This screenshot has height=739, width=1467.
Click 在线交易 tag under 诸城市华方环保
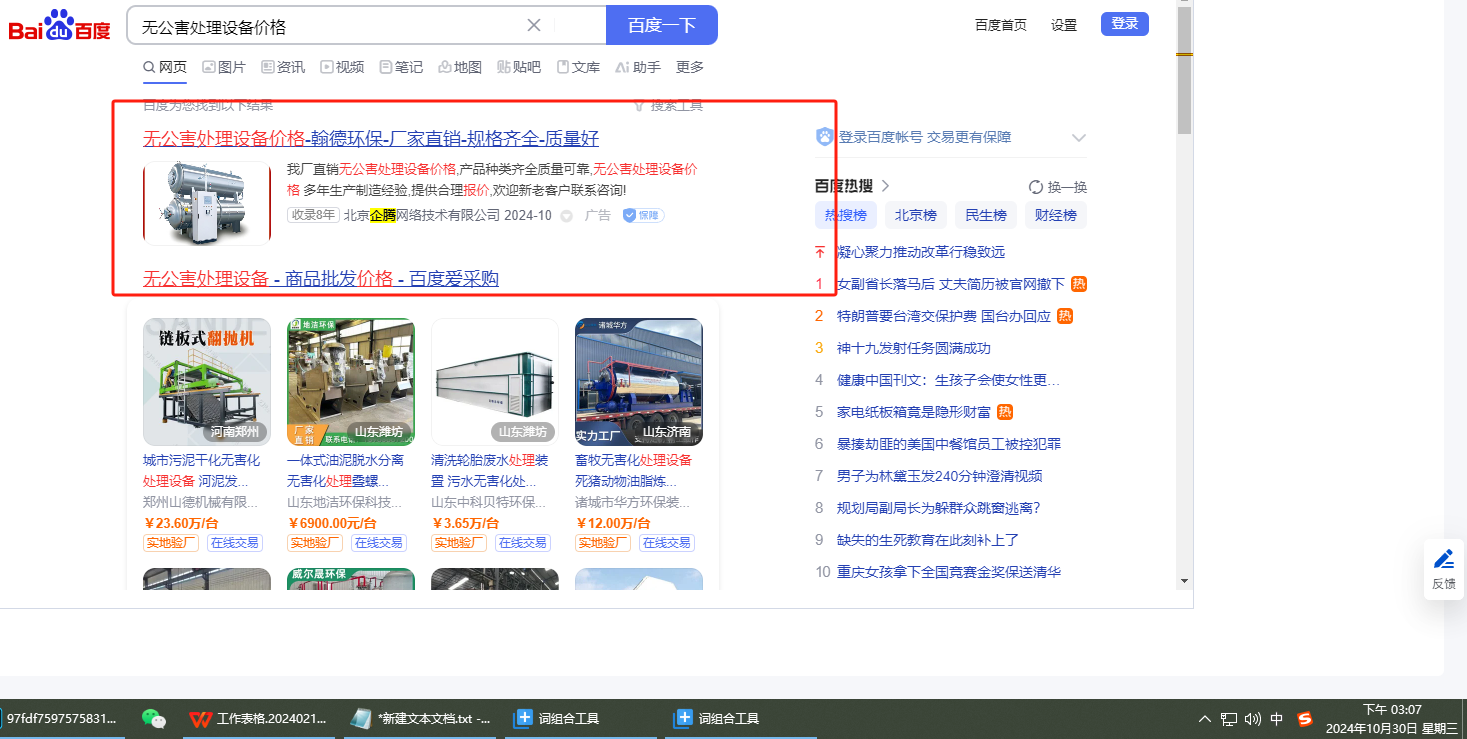click(667, 543)
